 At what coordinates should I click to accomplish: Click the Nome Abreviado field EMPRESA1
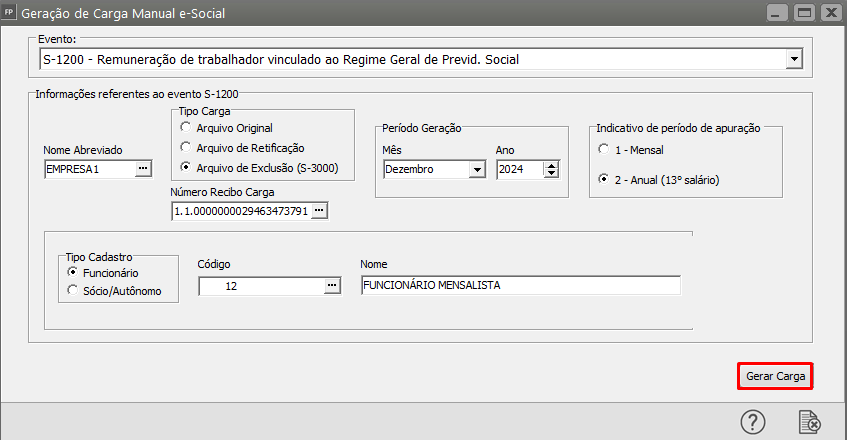88,169
